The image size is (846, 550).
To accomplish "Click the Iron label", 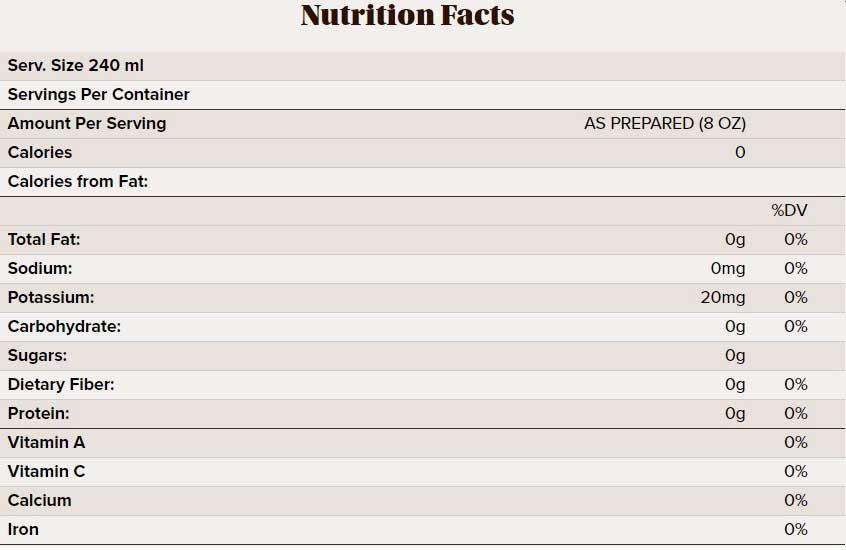I will (23, 530).
